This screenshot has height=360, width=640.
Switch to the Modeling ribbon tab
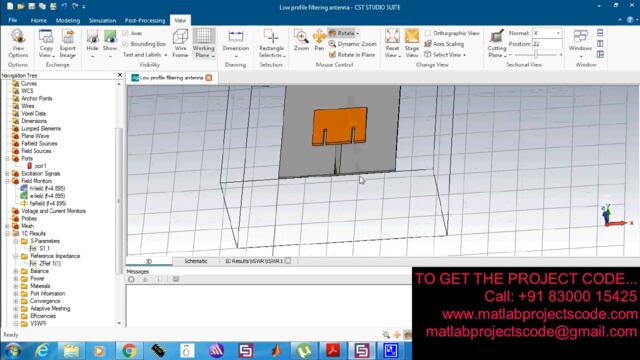pos(68,20)
